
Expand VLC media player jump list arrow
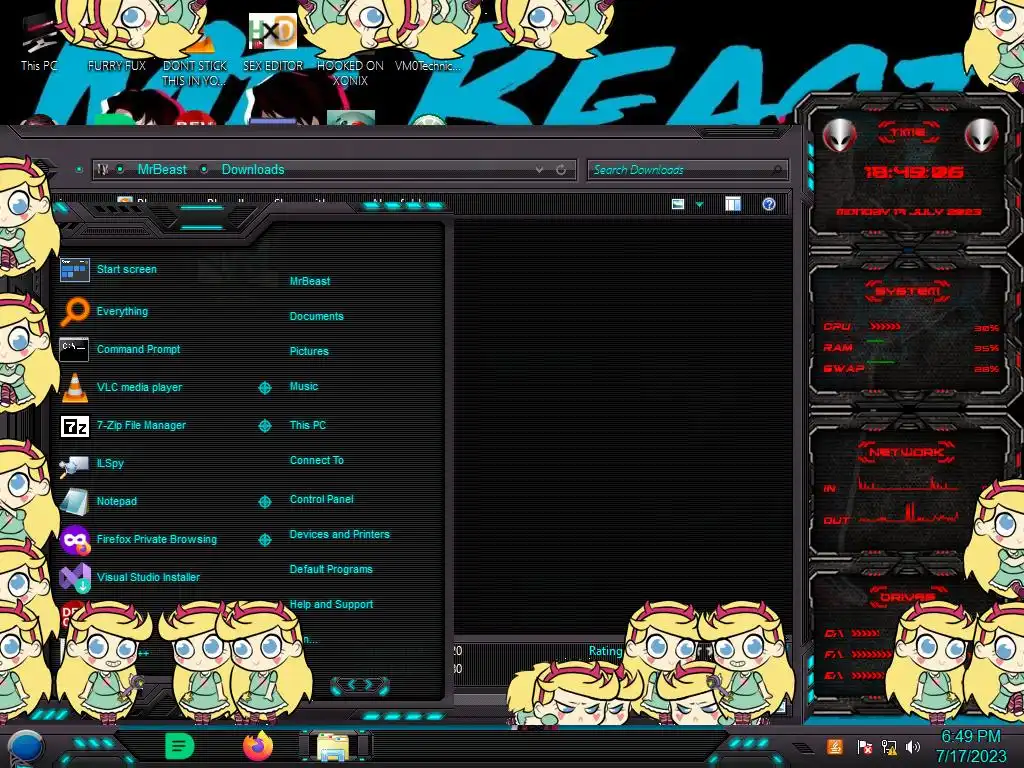[x=264, y=388]
